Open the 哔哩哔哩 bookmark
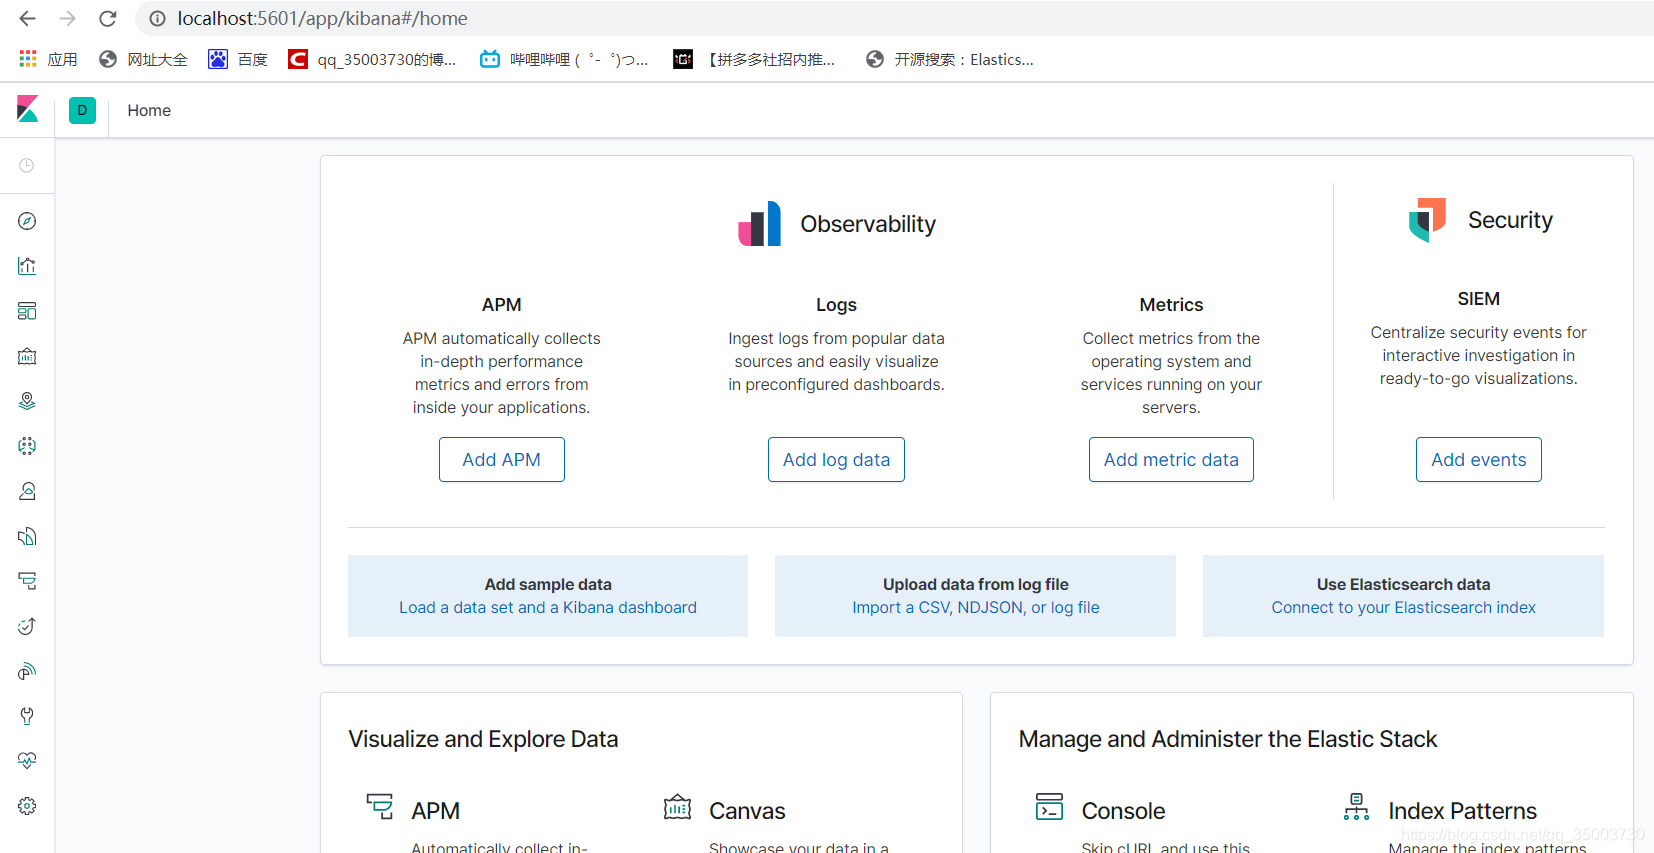 coord(564,59)
